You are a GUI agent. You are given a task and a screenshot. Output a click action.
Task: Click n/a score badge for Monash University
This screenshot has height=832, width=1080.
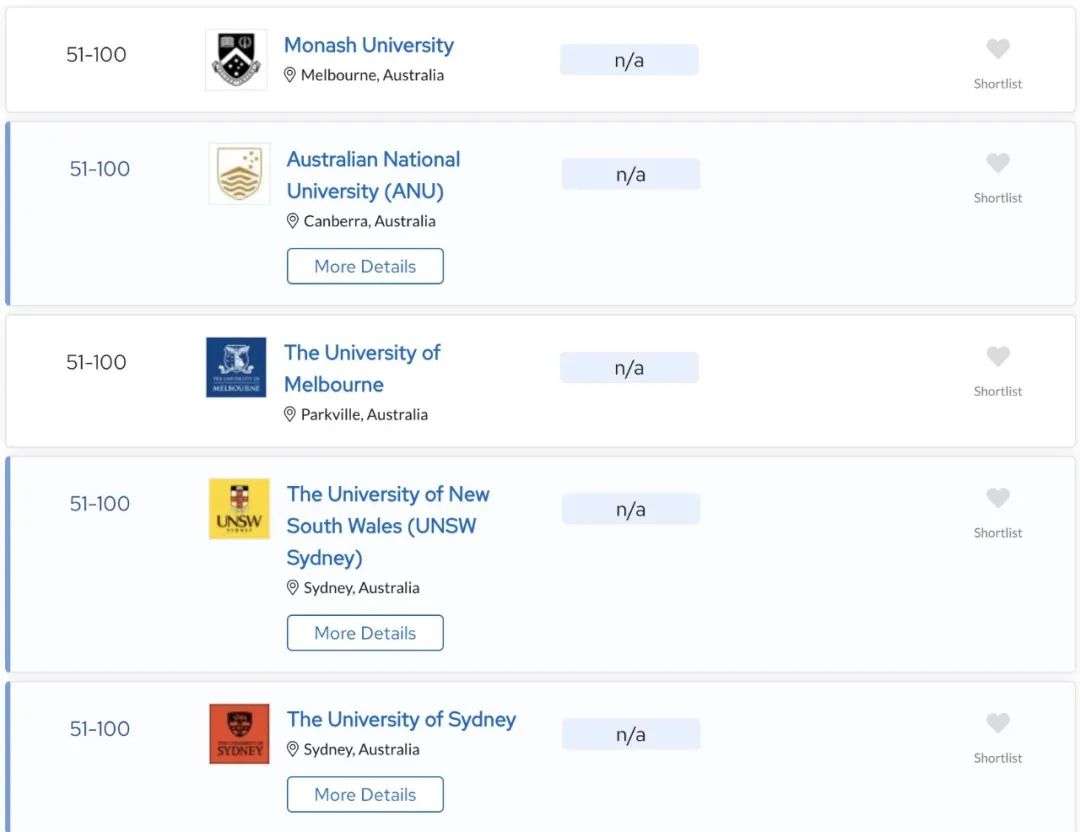coord(629,60)
